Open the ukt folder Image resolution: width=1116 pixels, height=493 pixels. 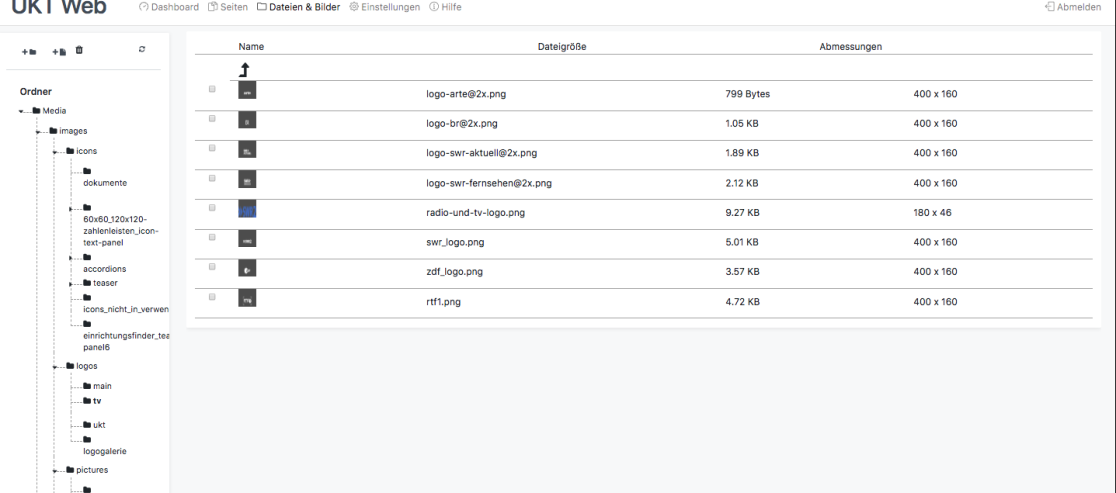(95, 425)
